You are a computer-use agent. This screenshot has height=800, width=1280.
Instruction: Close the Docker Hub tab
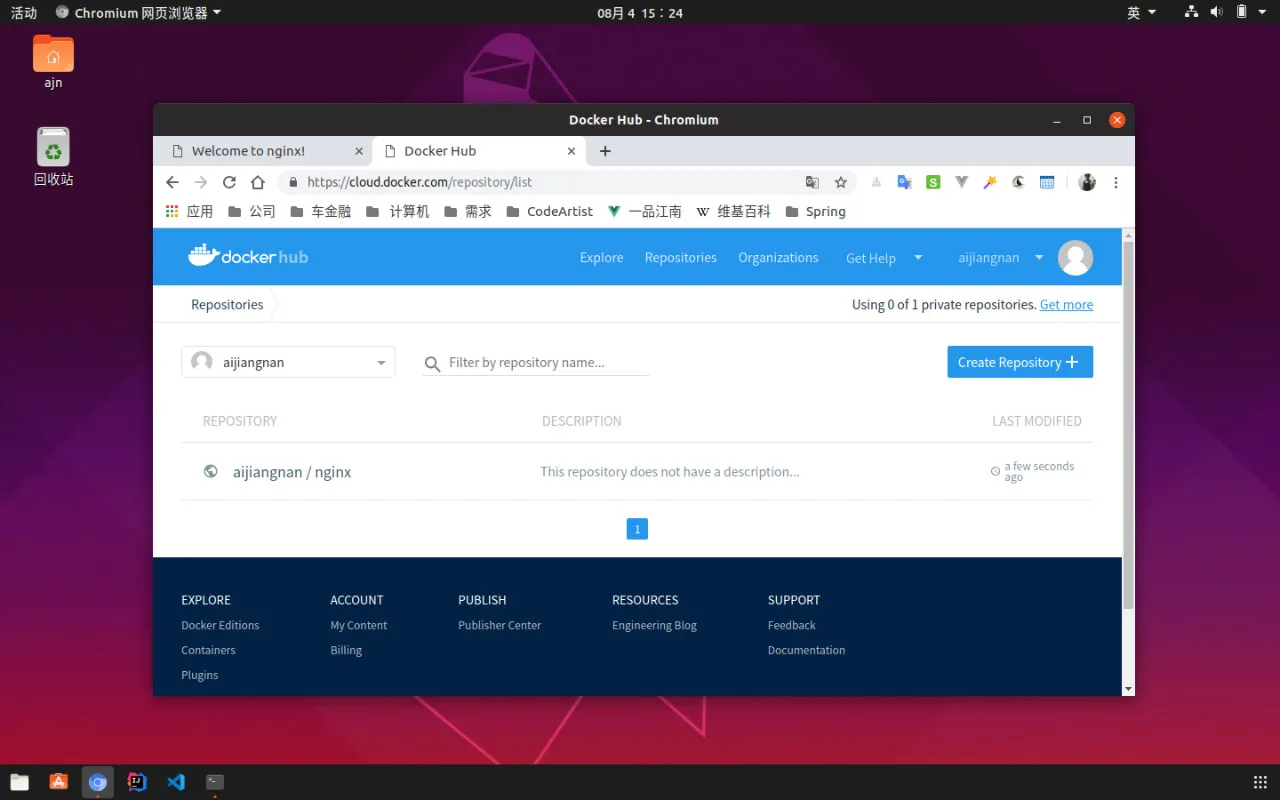click(572, 151)
